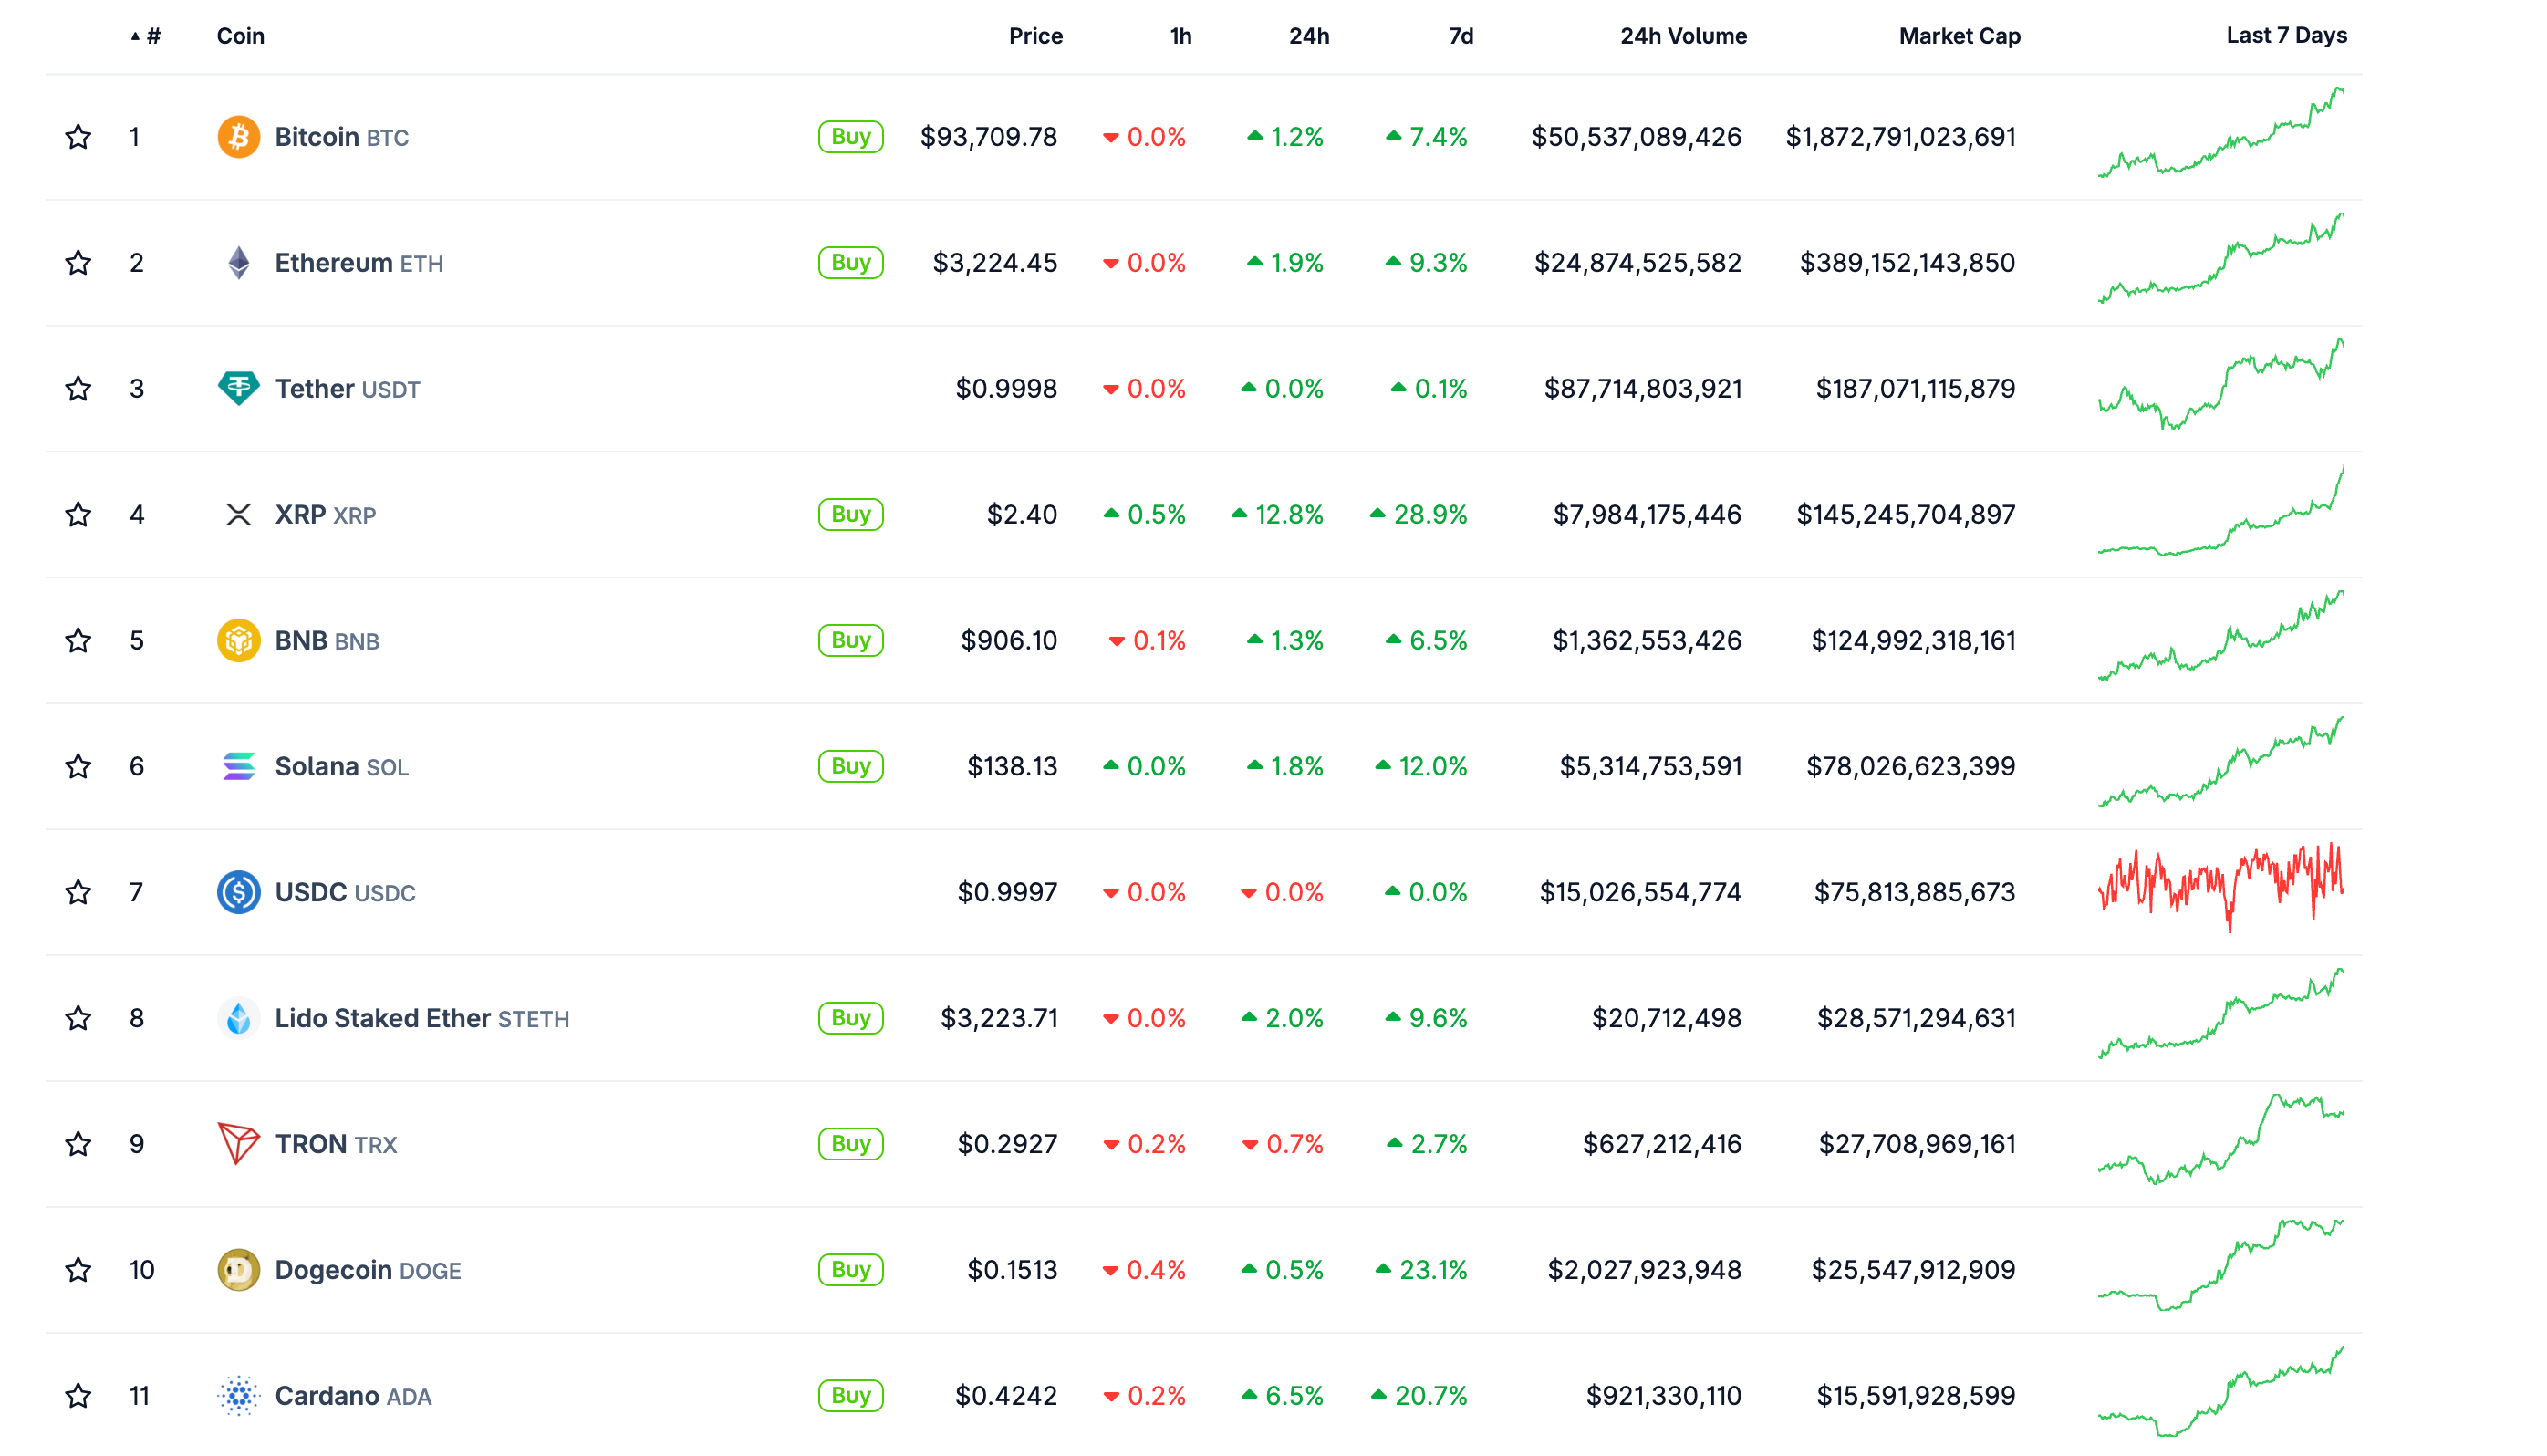This screenshot has height=1456, width=2547.
Task: Sort coins by 24h Volume header
Action: 1683,35
